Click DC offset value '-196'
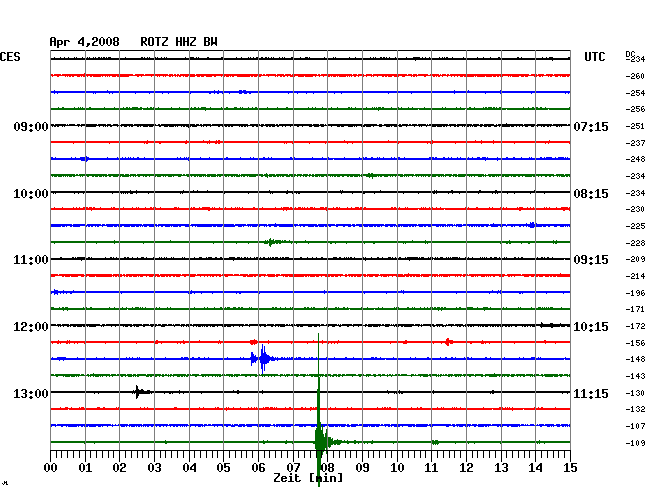This screenshot has height=494, width=650. tap(635, 293)
